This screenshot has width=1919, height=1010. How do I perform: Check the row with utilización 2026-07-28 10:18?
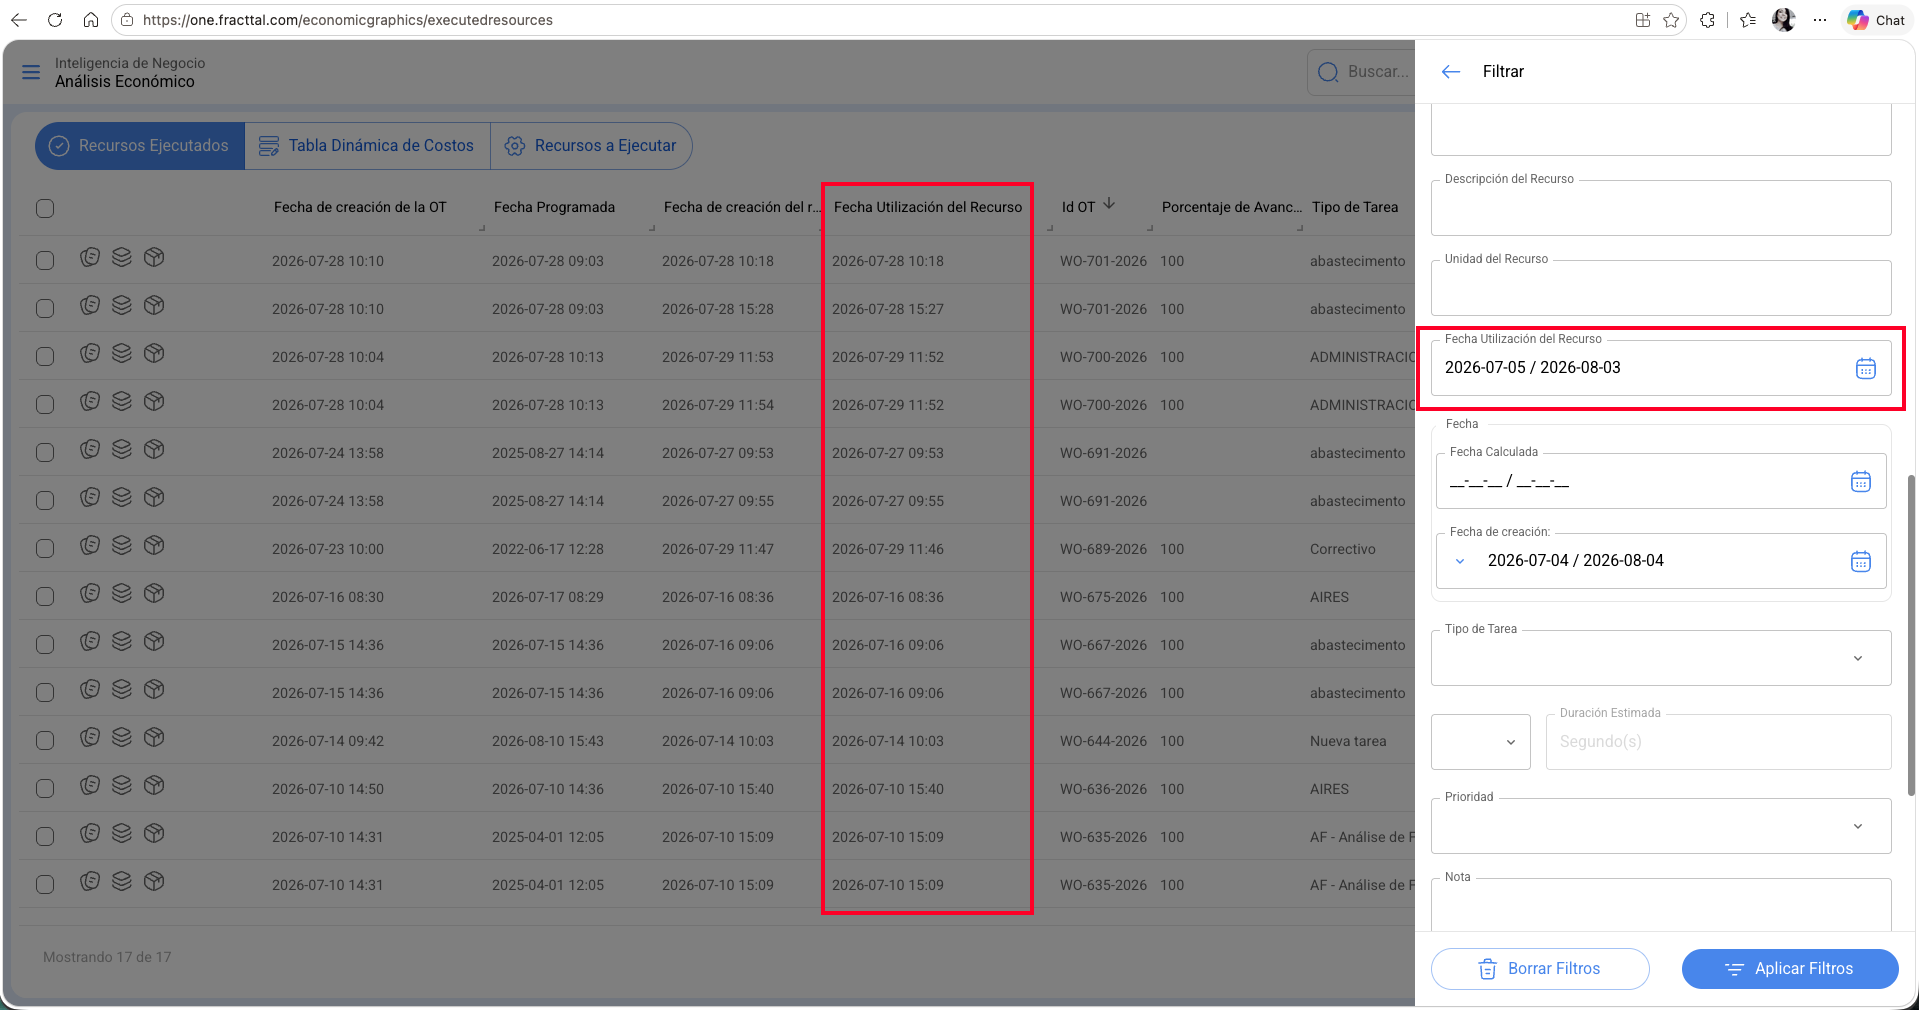click(45, 261)
